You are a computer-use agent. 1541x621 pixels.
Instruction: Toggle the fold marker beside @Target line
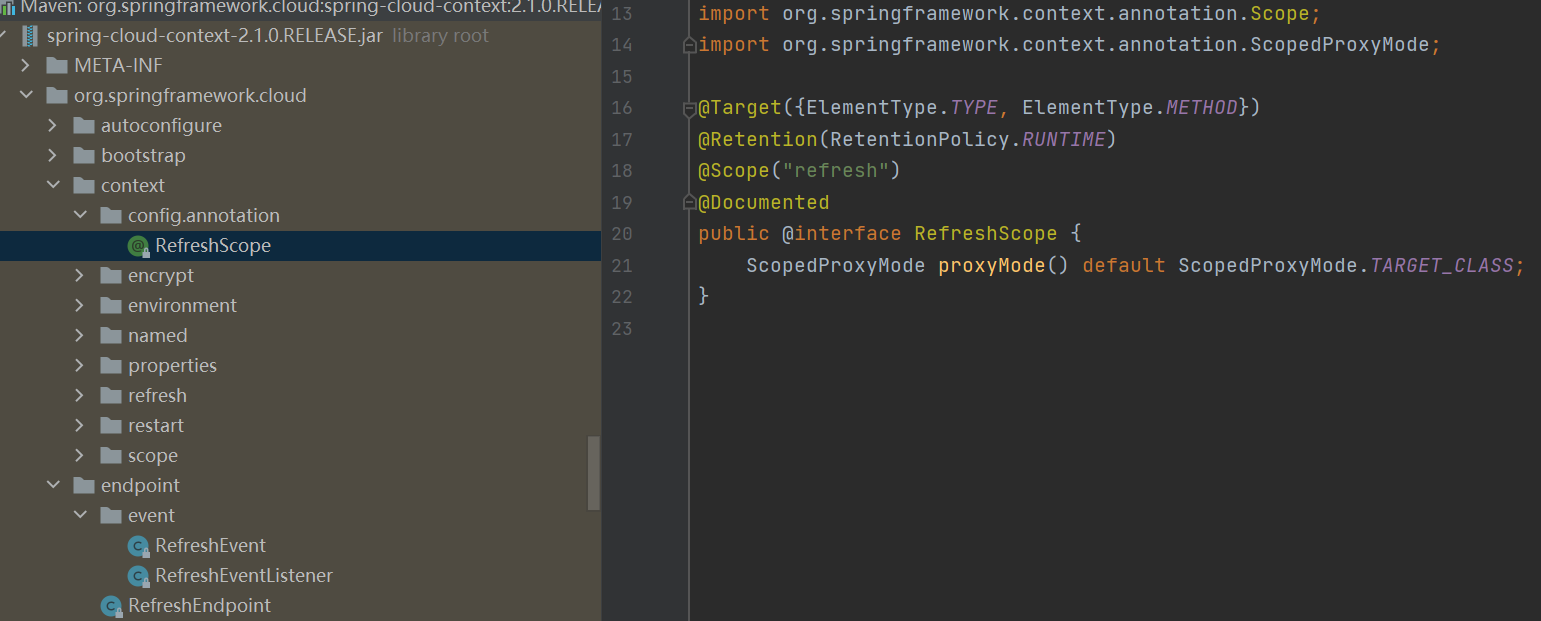coord(688,108)
